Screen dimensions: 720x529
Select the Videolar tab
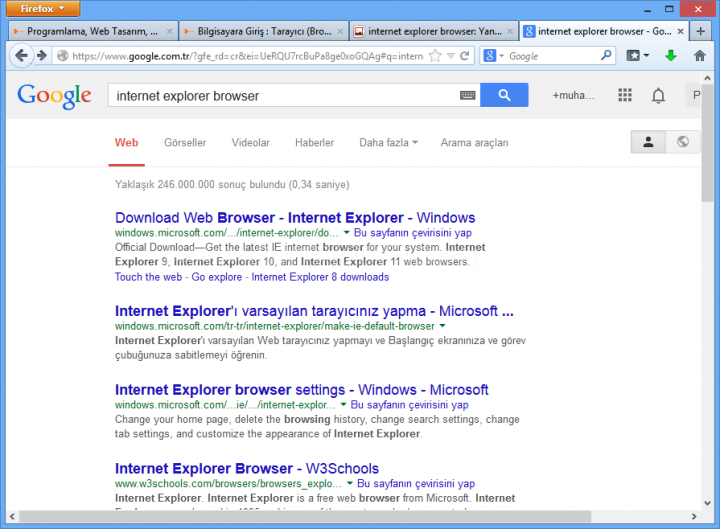(250, 143)
